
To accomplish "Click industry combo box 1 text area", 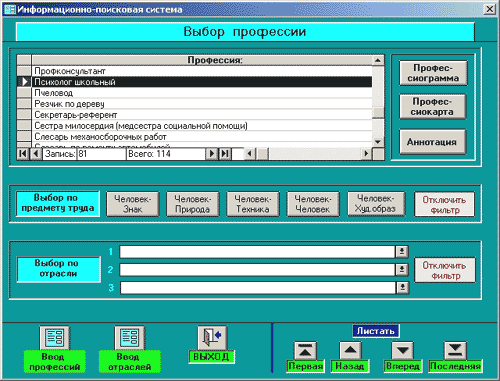I will coord(257,252).
